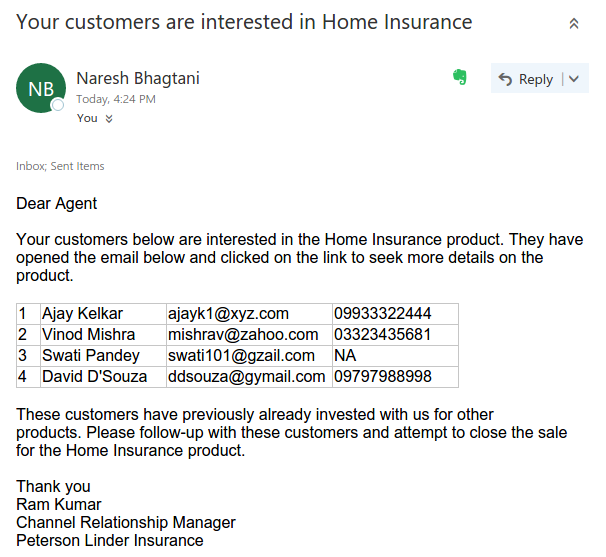This screenshot has height=557, width=606.
Task: Click phone number 09933322444
Action: tap(383, 313)
